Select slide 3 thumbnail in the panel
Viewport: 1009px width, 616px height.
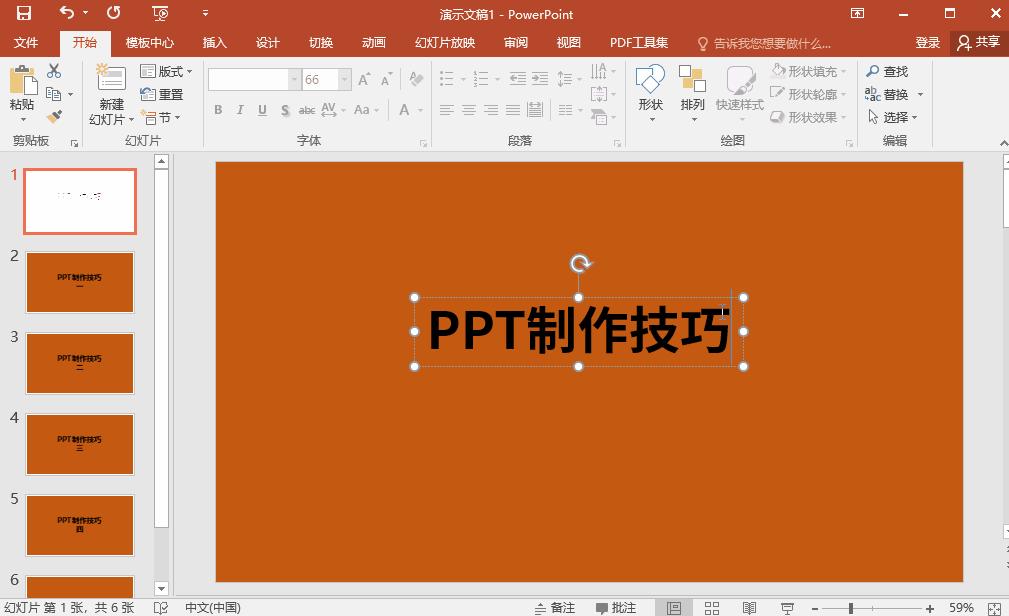tap(80, 363)
